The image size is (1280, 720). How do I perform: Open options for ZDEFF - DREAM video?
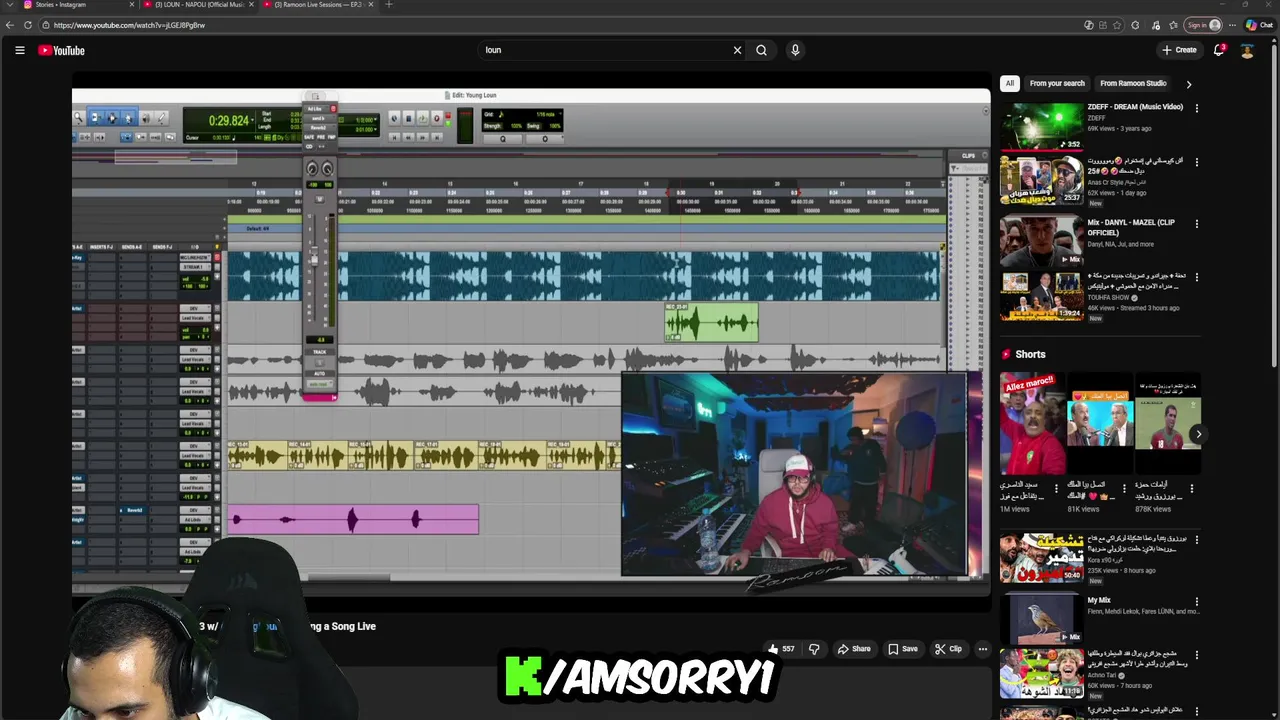click(1196, 108)
